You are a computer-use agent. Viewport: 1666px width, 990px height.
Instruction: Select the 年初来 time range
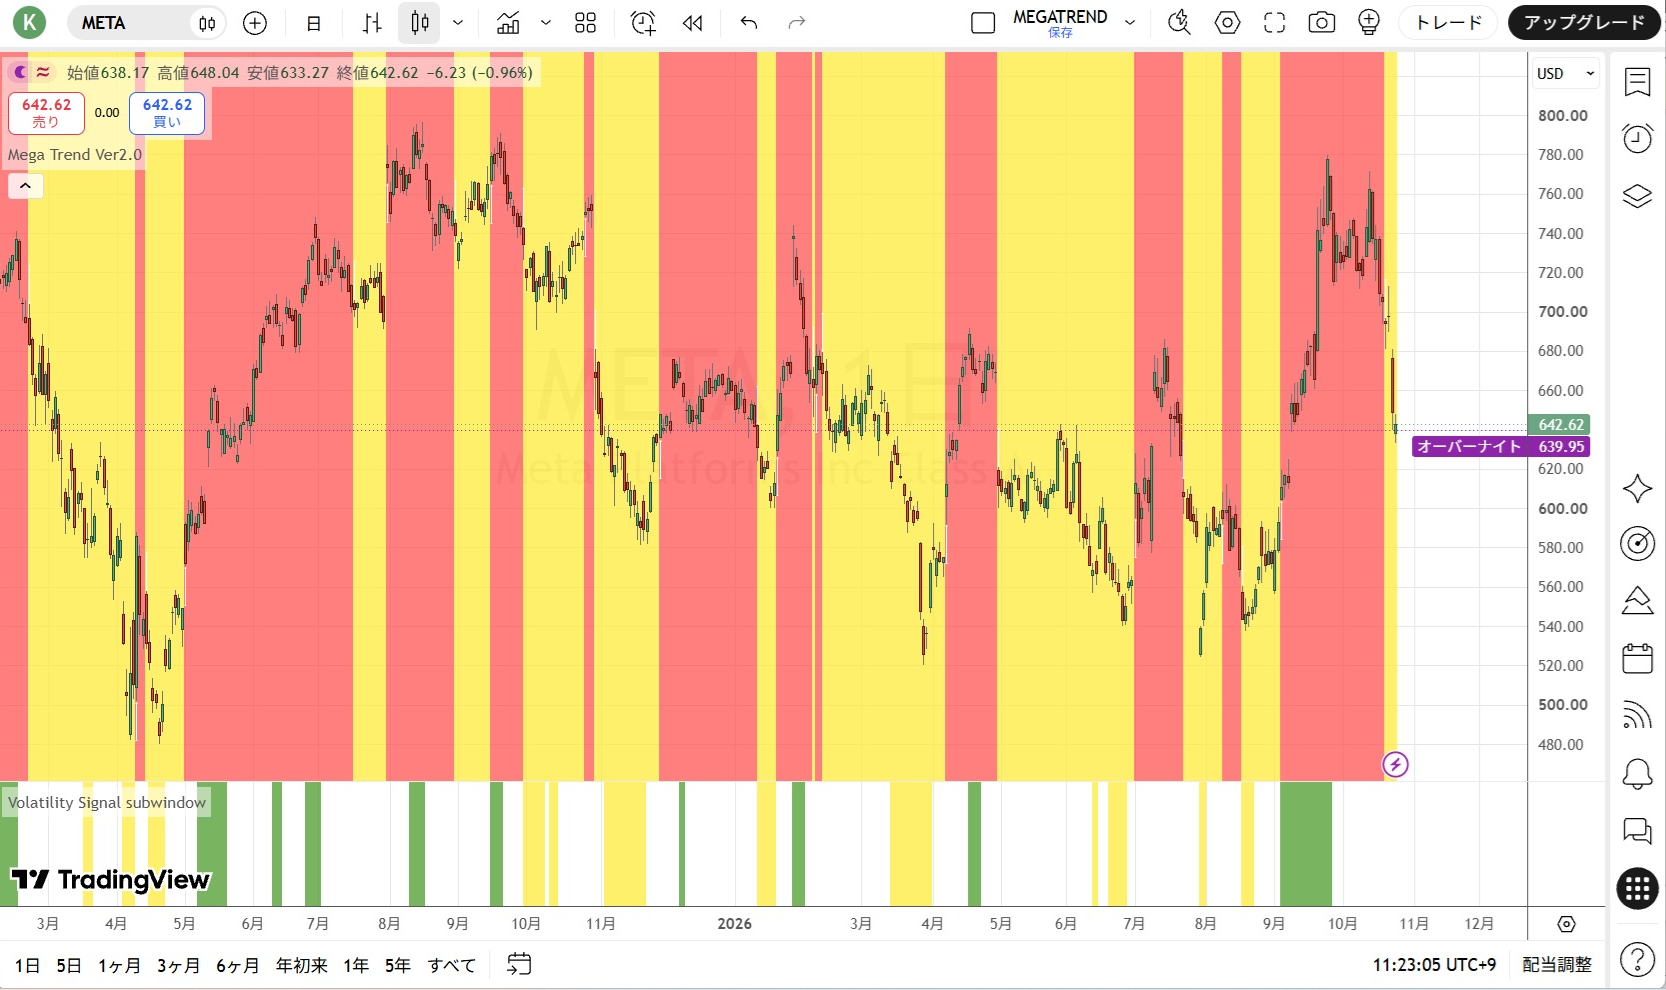click(x=302, y=965)
